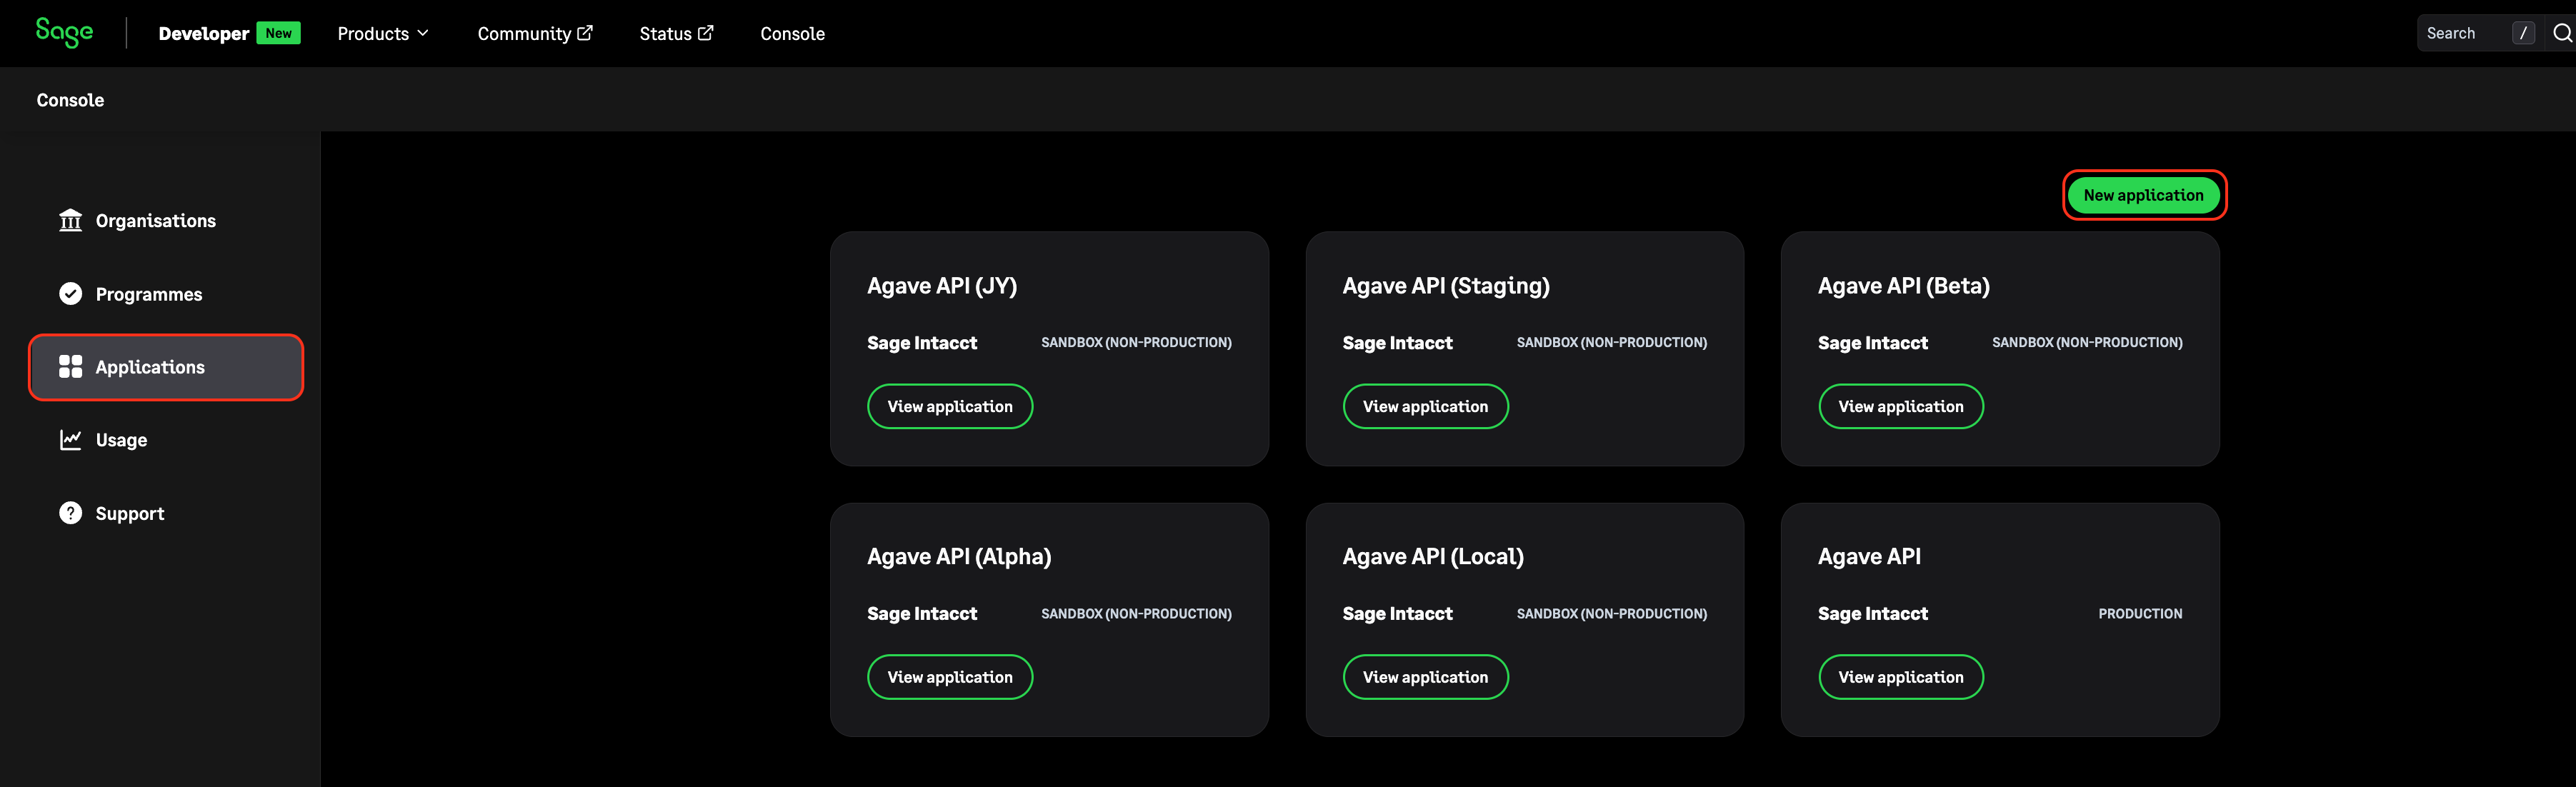Expand the Products dropdown menu
Image resolution: width=2576 pixels, height=787 pixels.
coord(383,33)
